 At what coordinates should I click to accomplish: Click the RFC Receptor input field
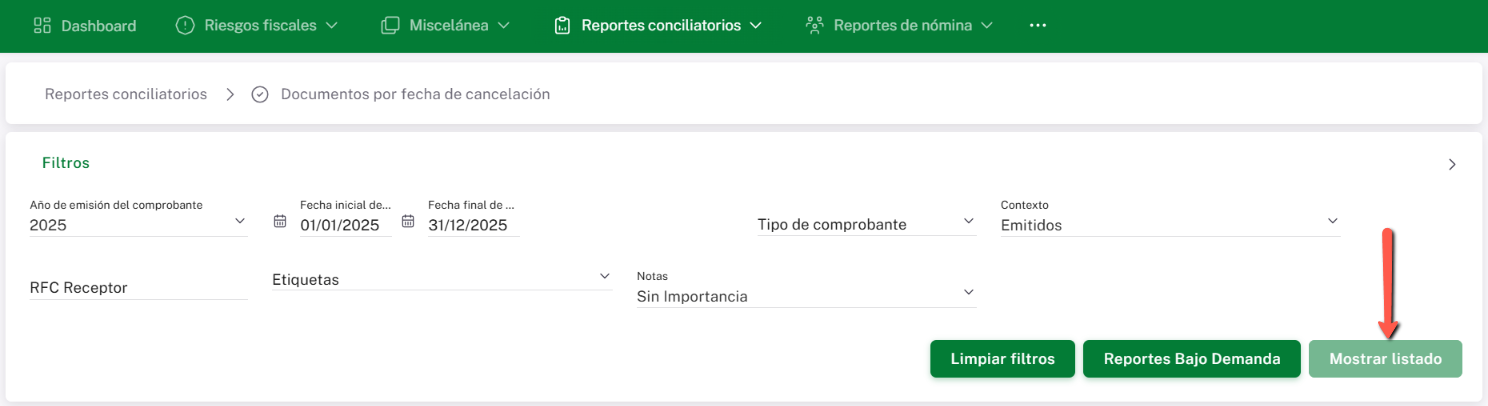pyautogui.click(x=138, y=288)
